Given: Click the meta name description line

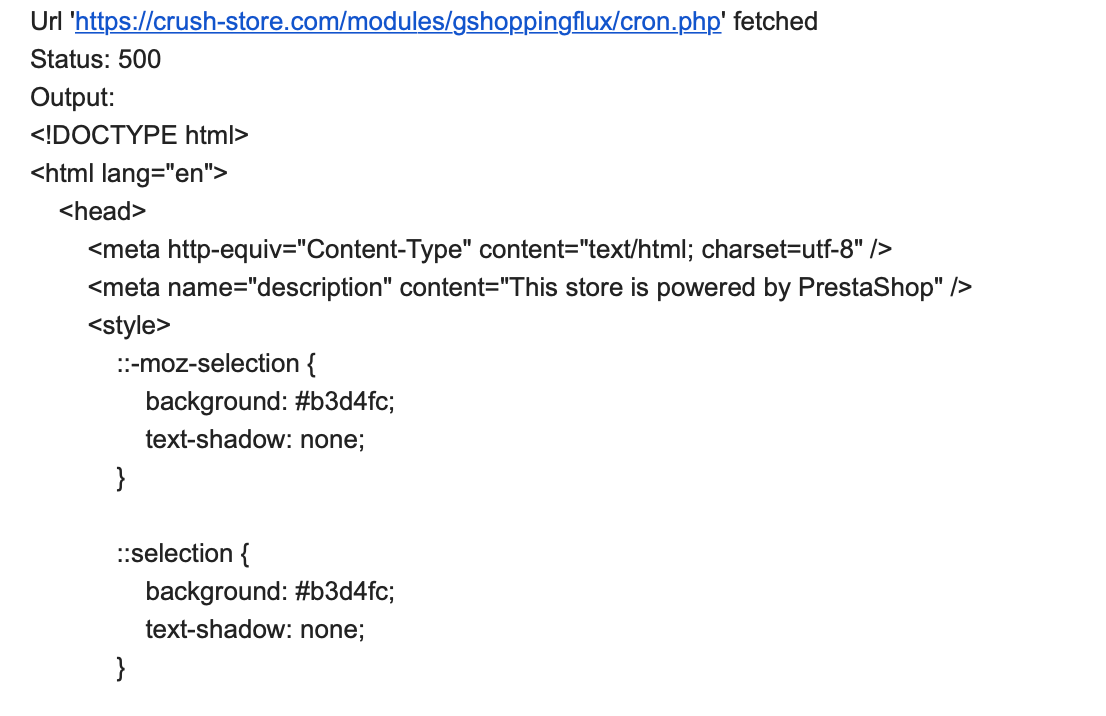Looking at the screenshot, I should (x=530, y=288).
